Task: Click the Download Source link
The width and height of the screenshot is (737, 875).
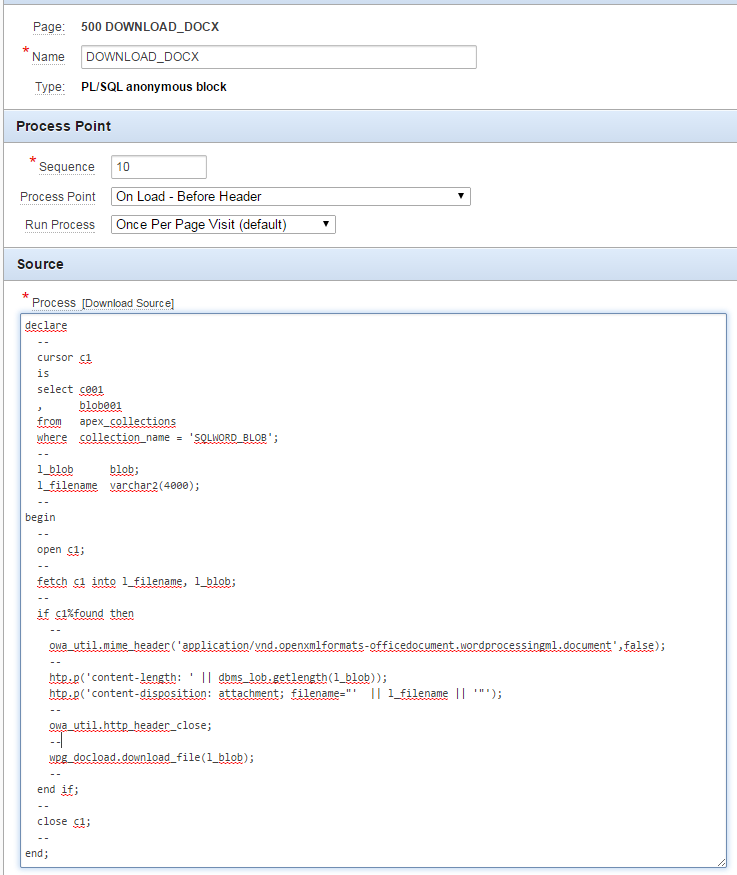Action: (128, 303)
